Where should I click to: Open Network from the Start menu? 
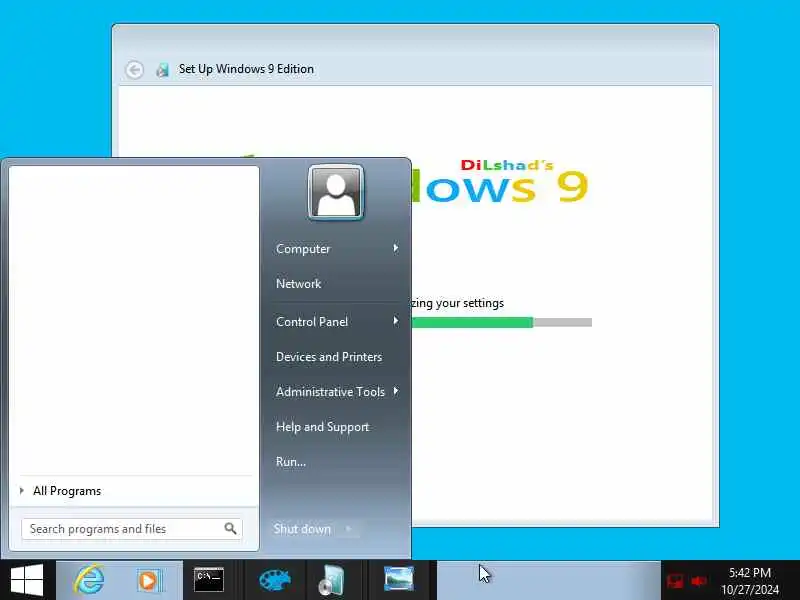[x=298, y=284]
